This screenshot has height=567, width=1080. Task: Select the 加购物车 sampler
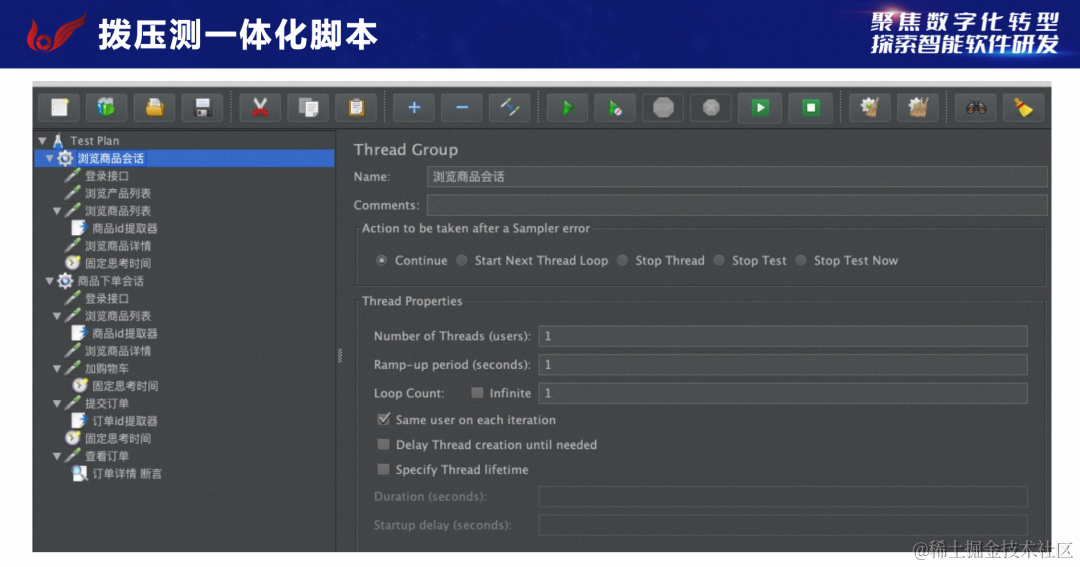107,369
